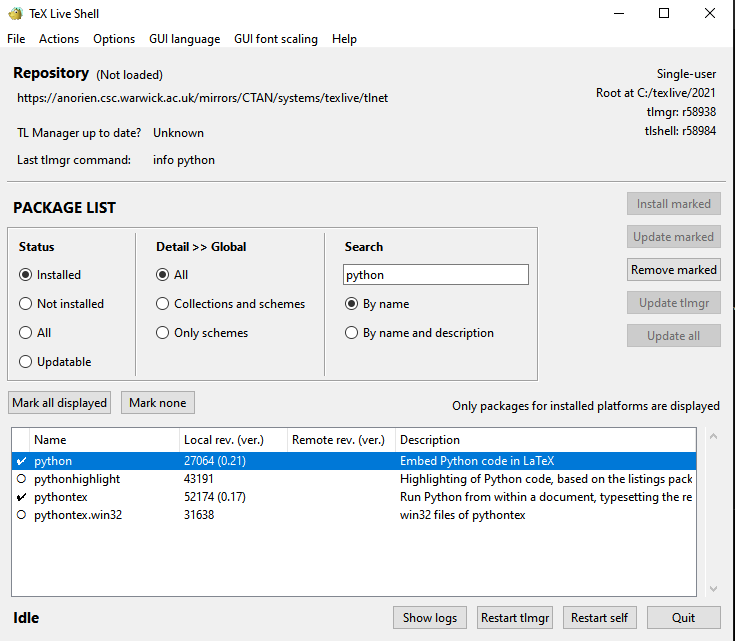Click package list scrollbar up arrow
Viewport: 735px width, 641px height.
pos(713,436)
